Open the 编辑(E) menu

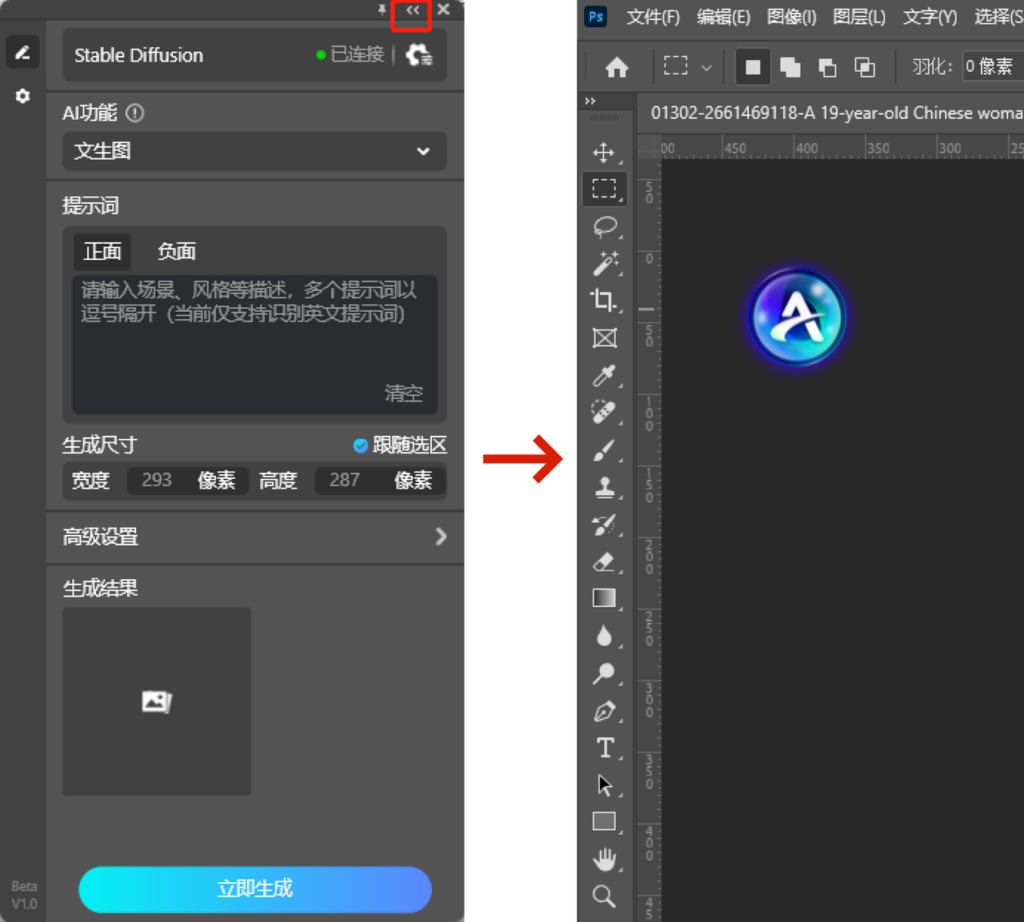[723, 17]
